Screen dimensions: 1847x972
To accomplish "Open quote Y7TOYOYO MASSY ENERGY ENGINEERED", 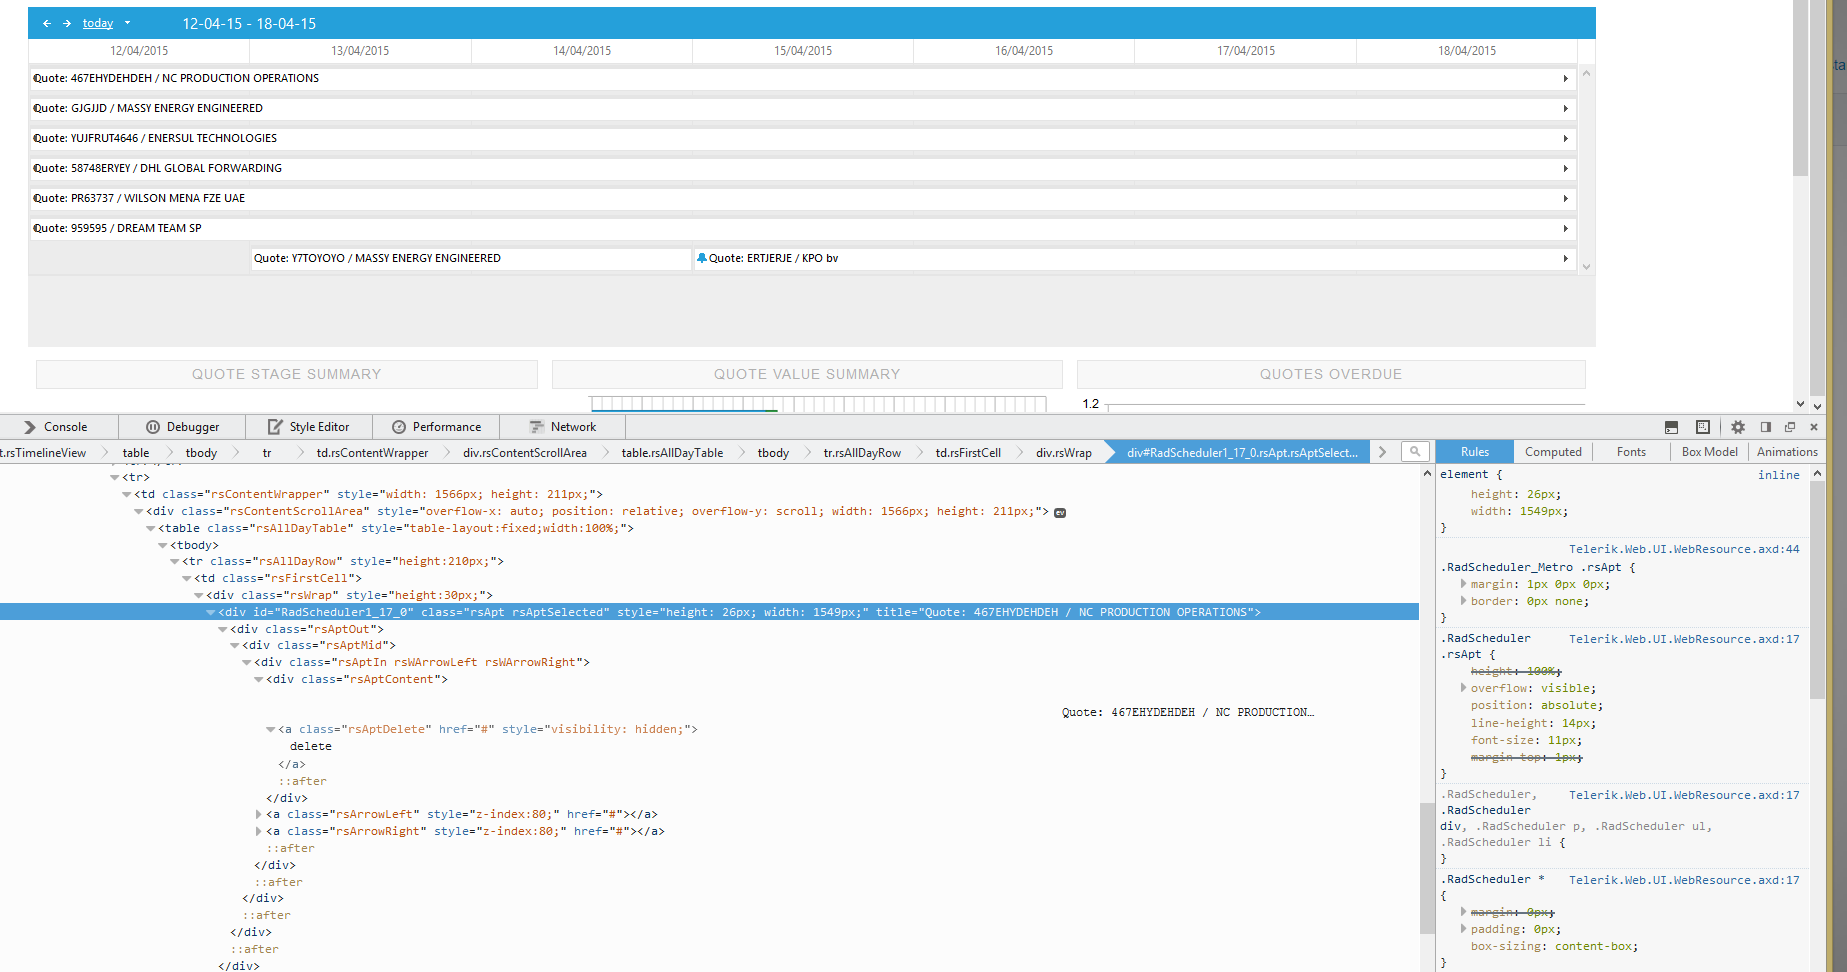I will [x=471, y=258].
